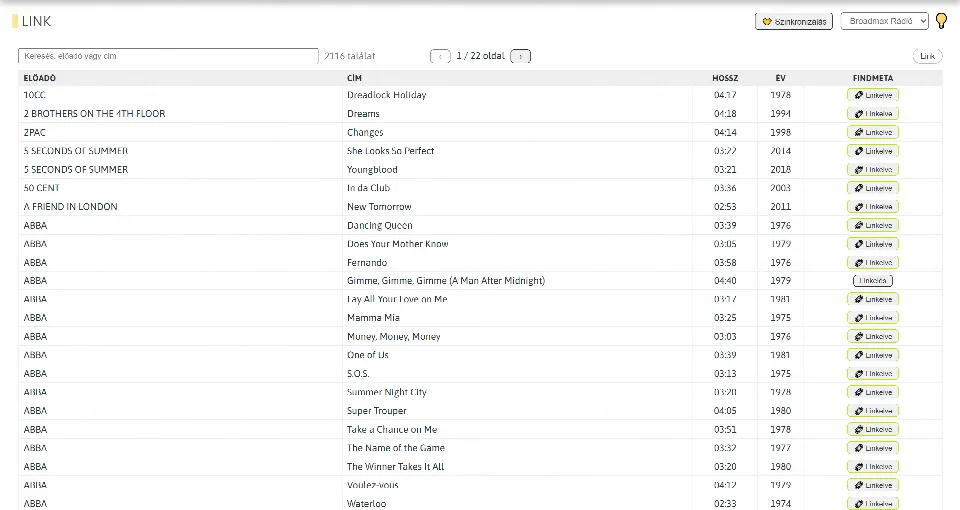Select artist cell 2PAC

pos(34,132)
